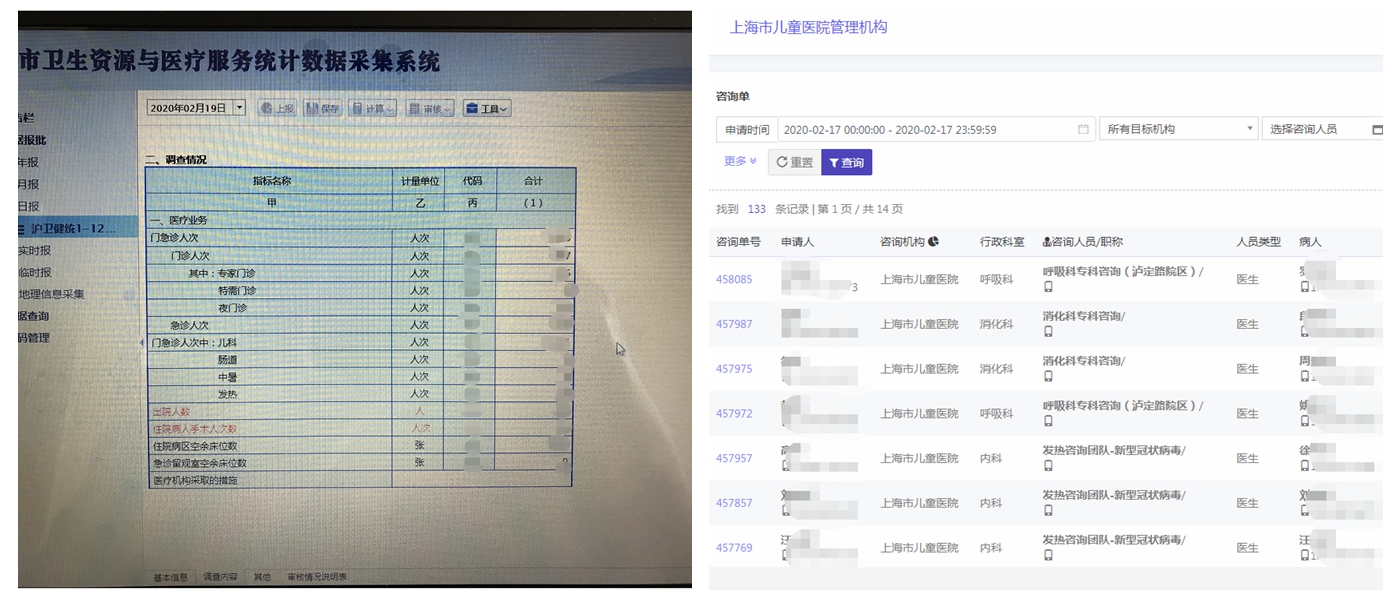The width and height of the screenshot is (1400, 600).
Task: Switch to the 调查内容 tab
Action: point(220,577)
